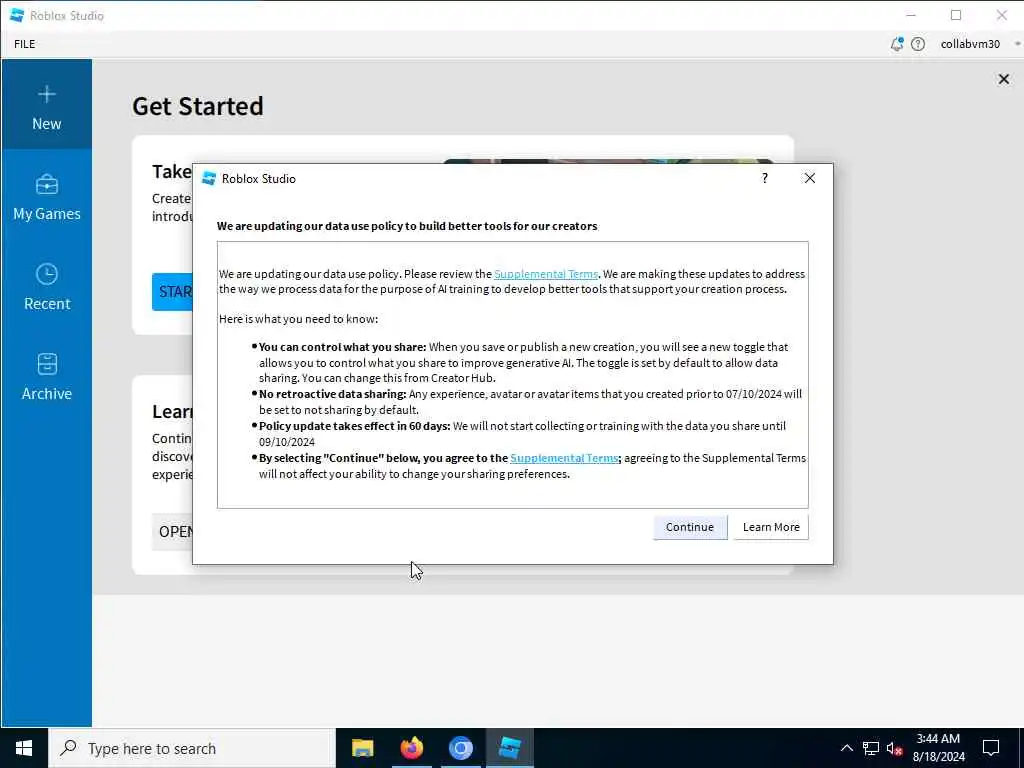Launch Firefox from the taskbar

click(x=411, y=748)
